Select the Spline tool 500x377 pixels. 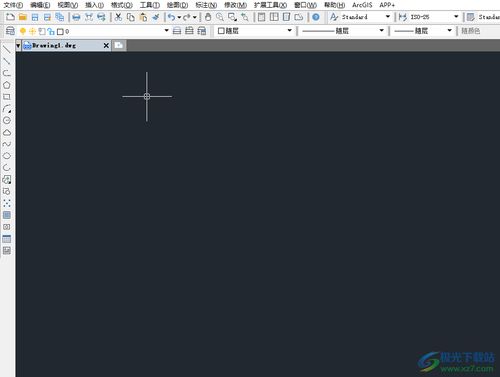pyautogui.click(x=7, y=144)
